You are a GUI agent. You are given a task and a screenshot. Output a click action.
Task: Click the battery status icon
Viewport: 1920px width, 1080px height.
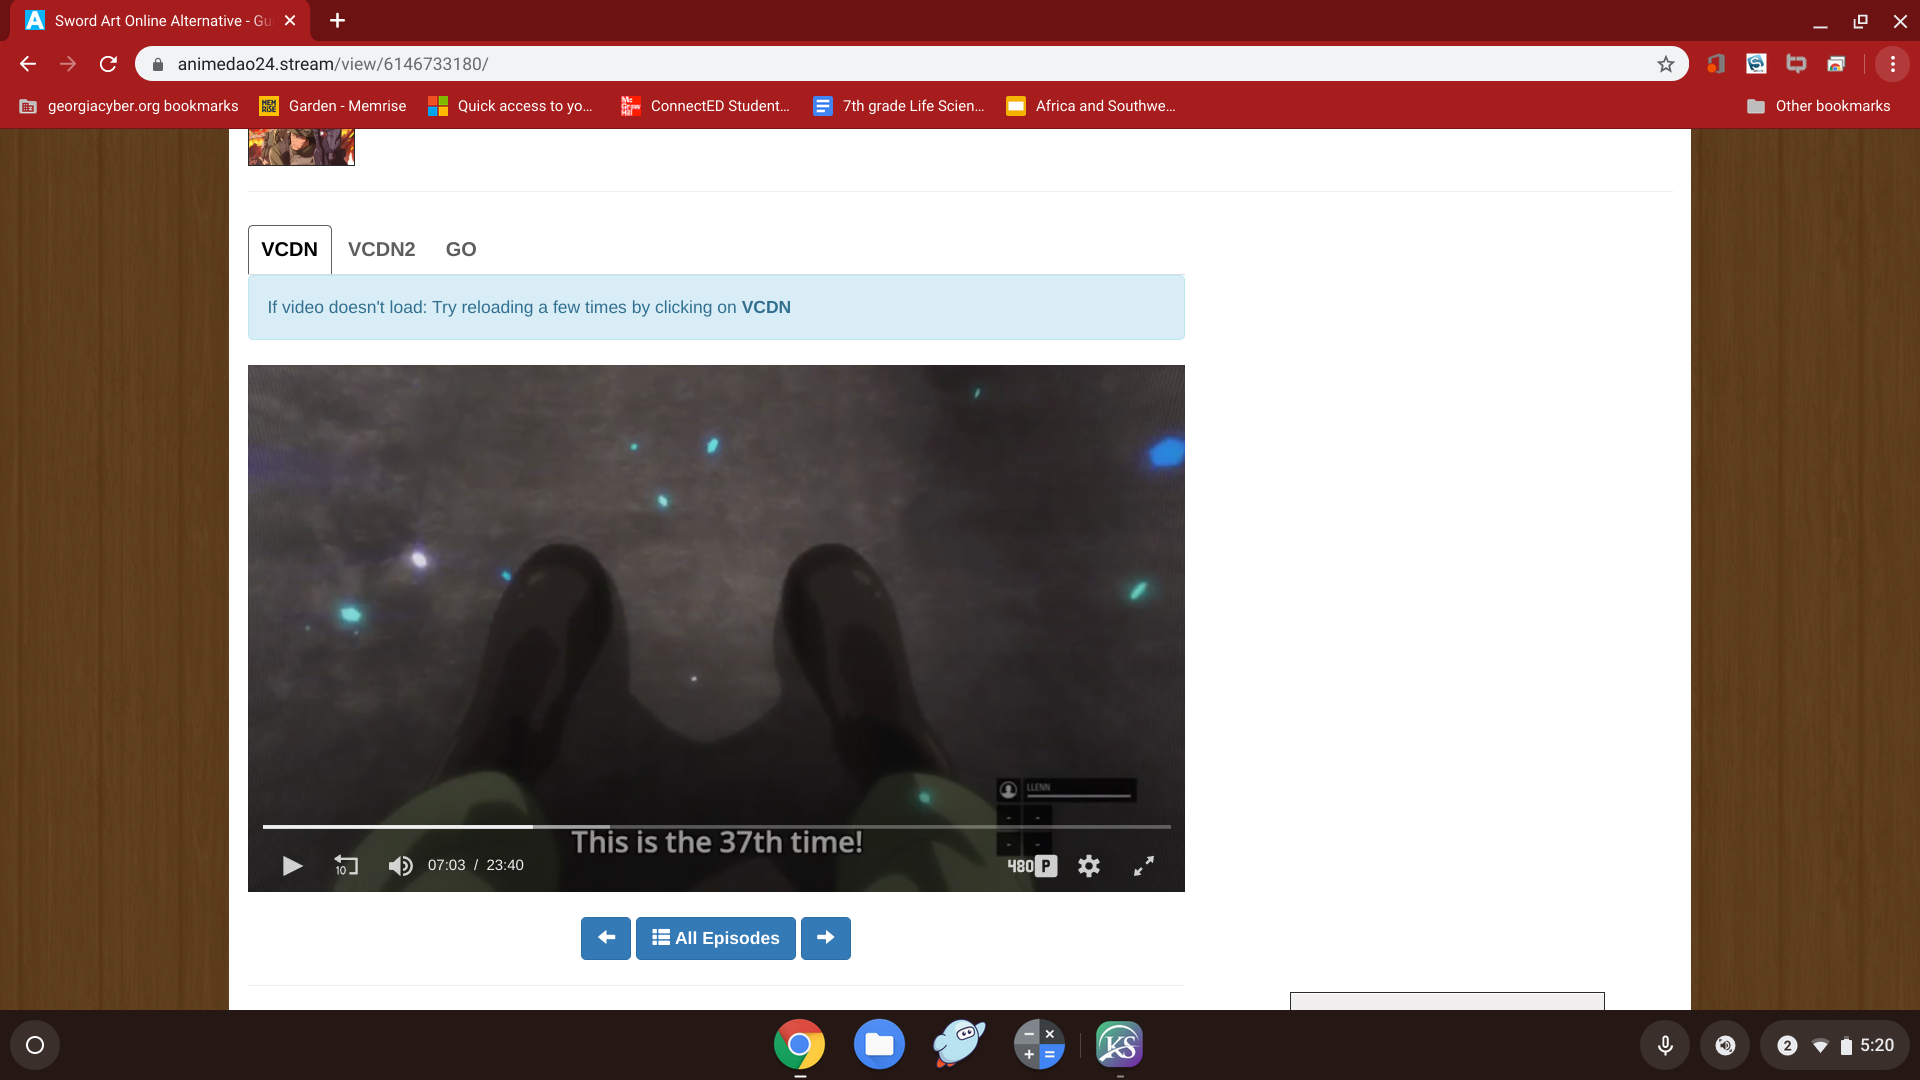click(1846, 1046)
